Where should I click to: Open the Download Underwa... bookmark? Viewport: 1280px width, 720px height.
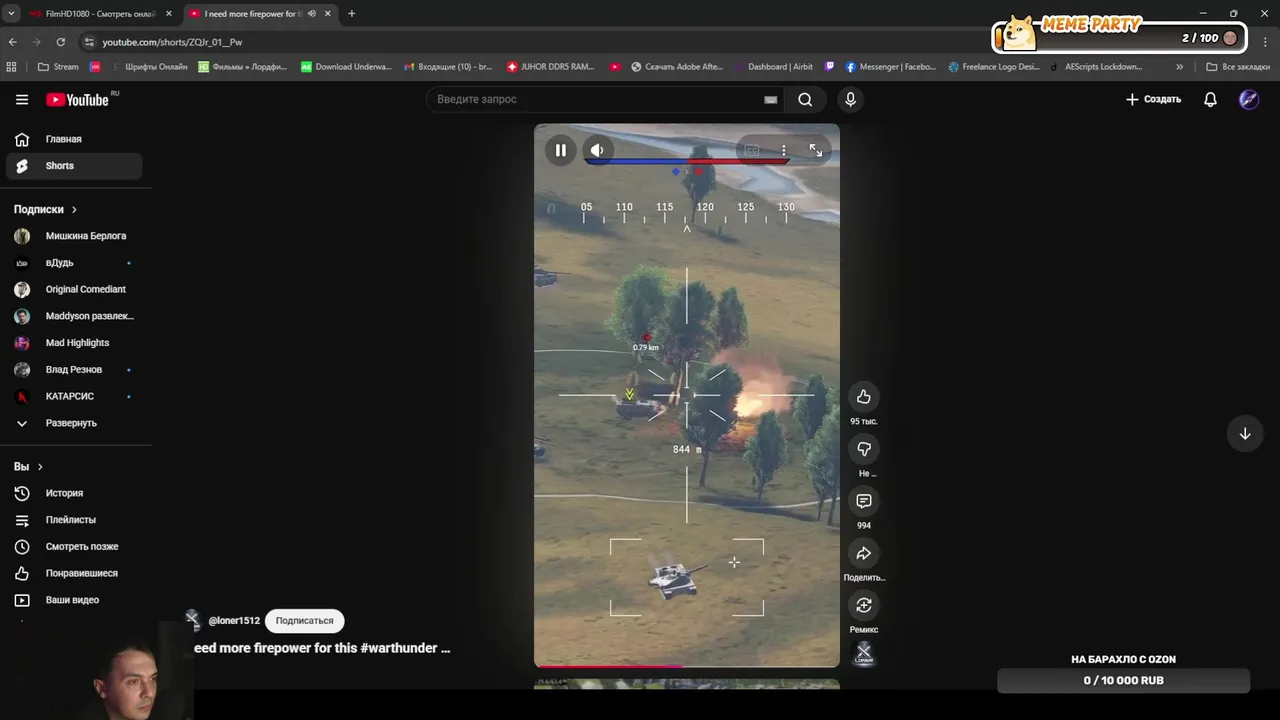coord(346,67)
